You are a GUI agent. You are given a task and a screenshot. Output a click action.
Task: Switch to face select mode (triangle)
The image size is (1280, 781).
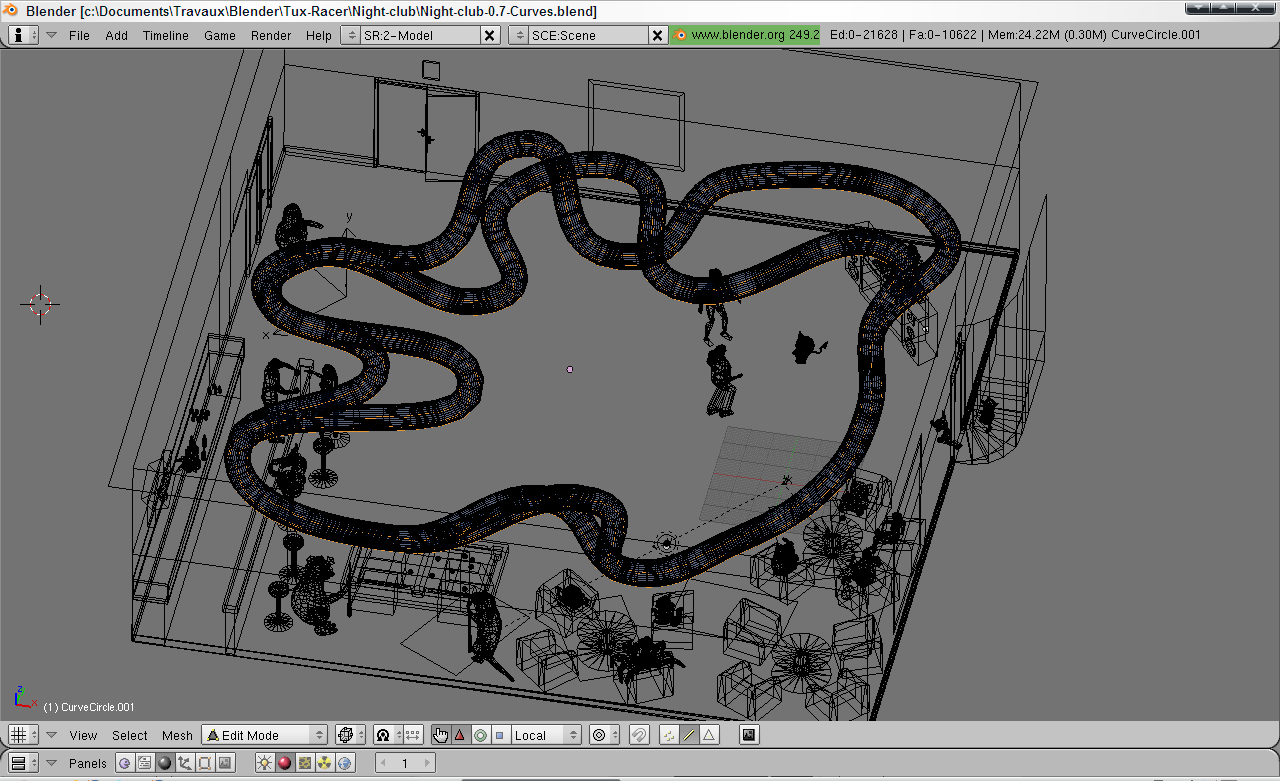[708, 735]
